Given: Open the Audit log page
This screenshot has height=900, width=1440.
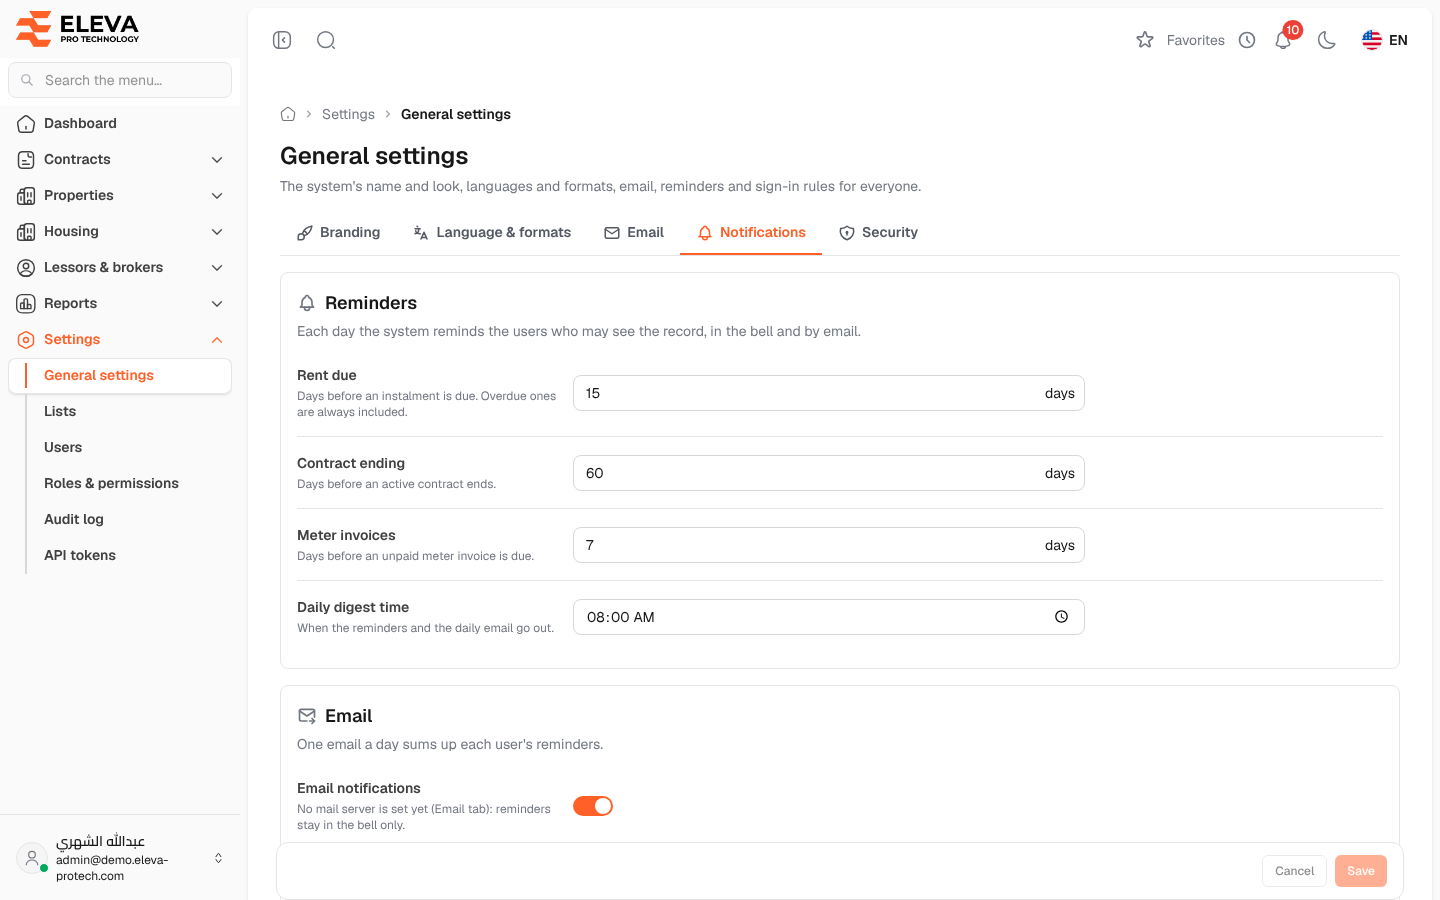Looking at the screenshot, I should tap(130, 519).
